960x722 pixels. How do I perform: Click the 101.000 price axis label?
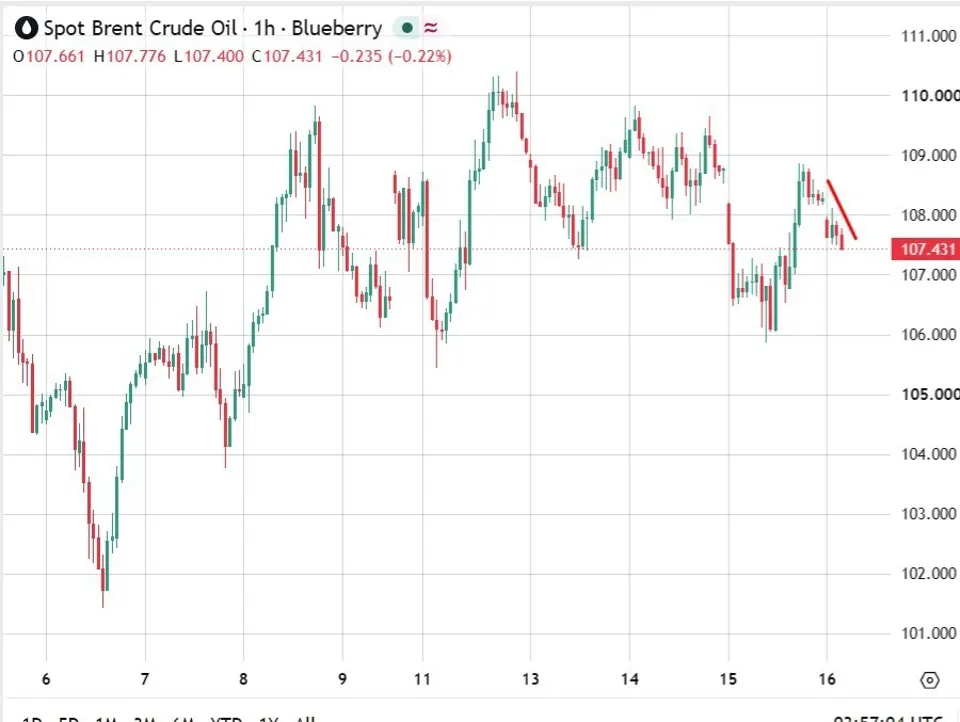click(x=929, y=633)
